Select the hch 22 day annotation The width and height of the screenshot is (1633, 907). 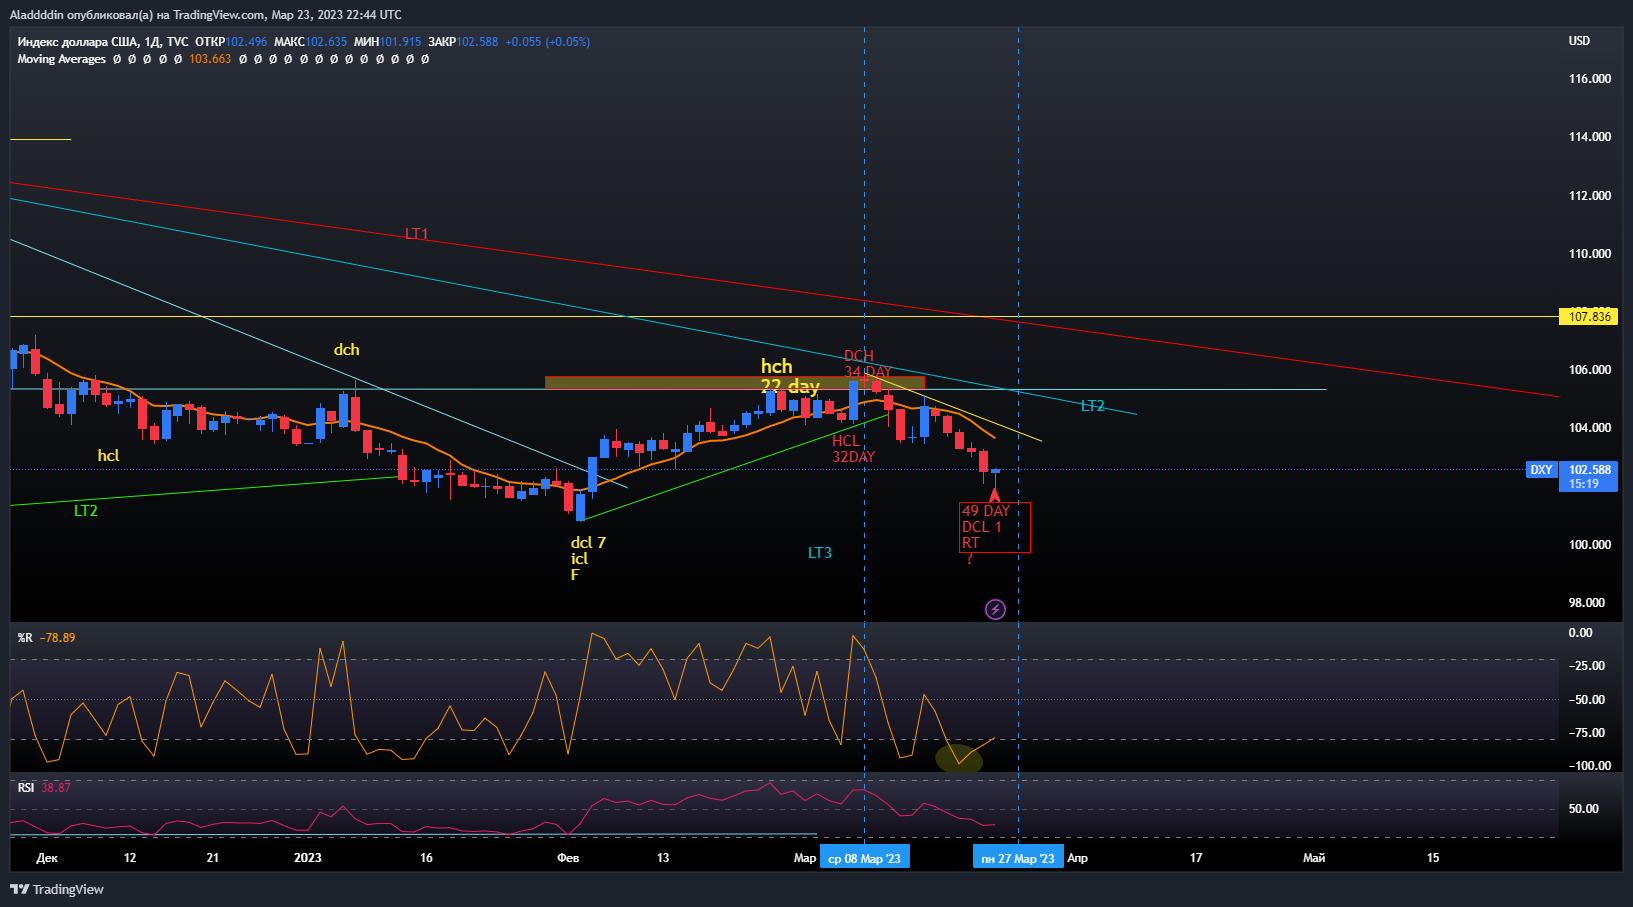coord(789,376)
